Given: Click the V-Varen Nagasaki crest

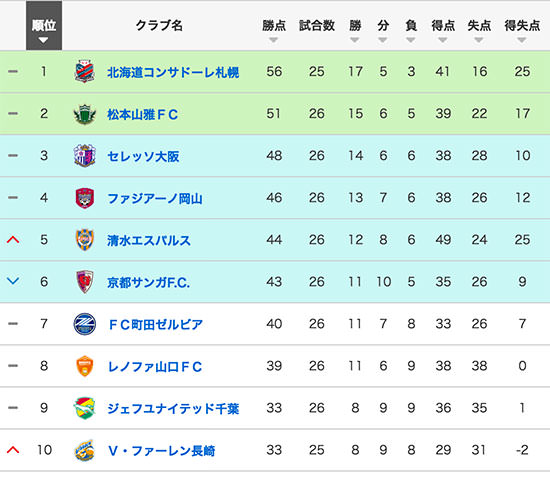Looking at the screenshot, I should [x=85, y=450].
